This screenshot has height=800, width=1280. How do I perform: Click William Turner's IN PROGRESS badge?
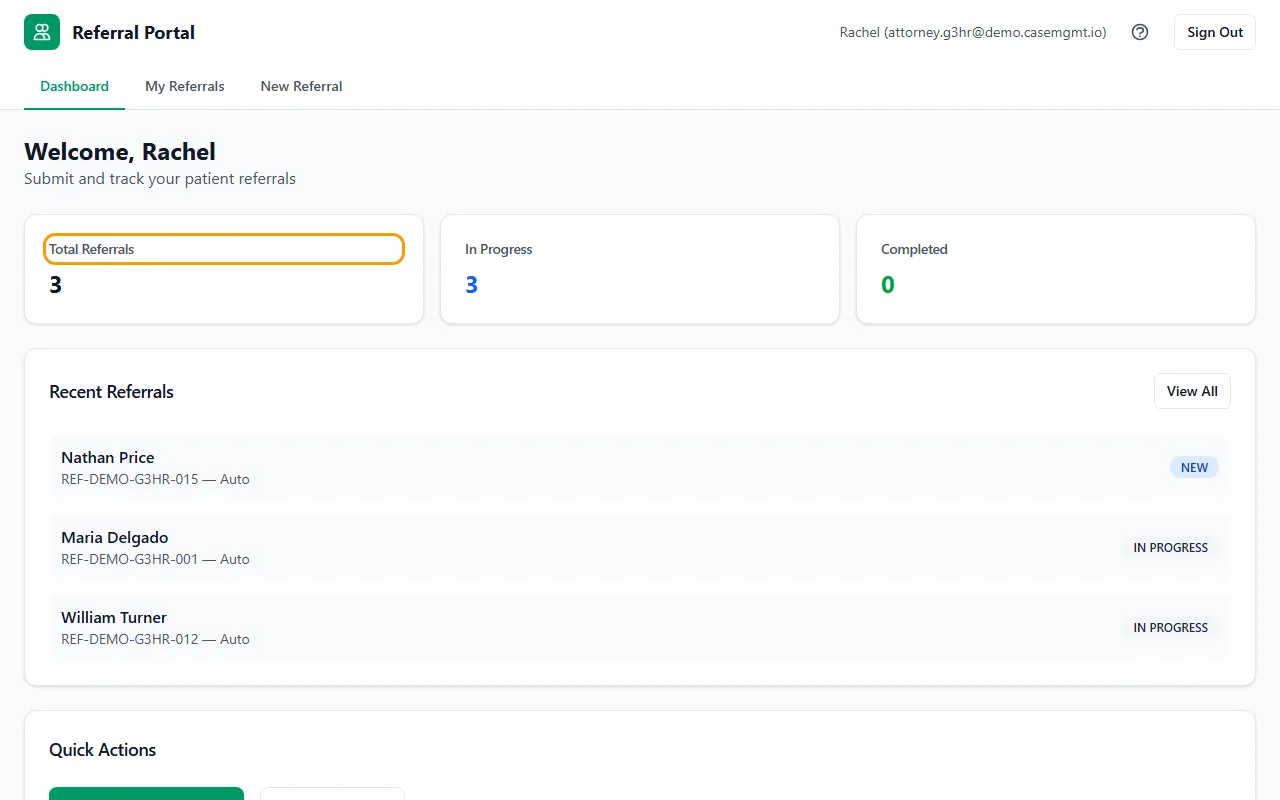[1170, 627]
